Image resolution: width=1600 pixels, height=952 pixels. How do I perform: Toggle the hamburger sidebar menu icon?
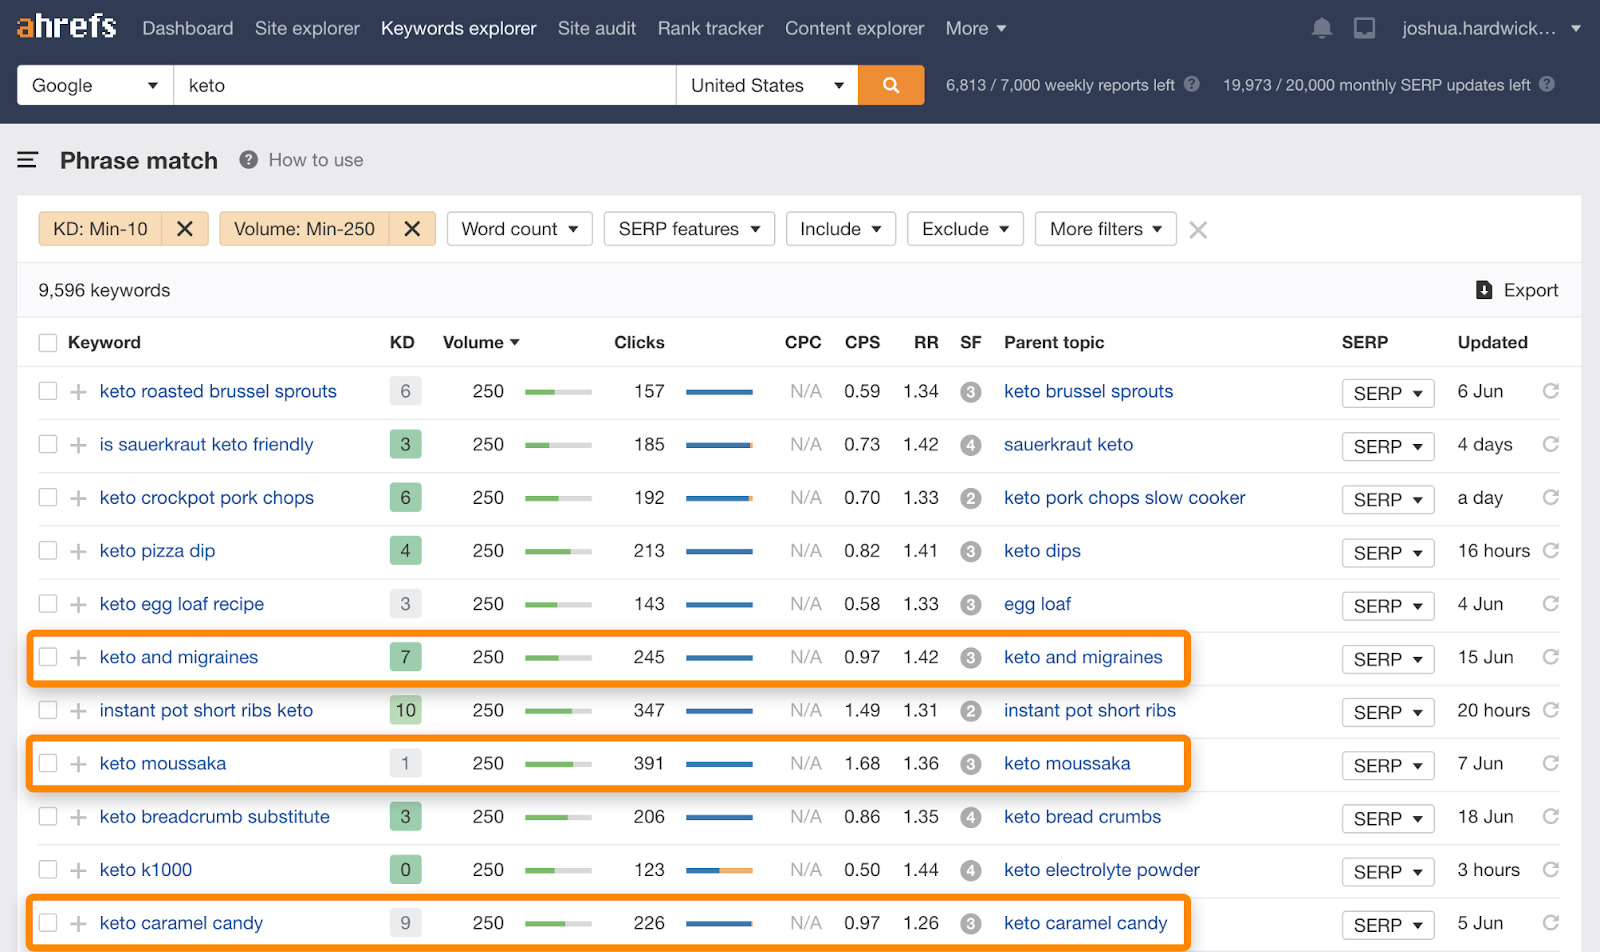[28, 160]
